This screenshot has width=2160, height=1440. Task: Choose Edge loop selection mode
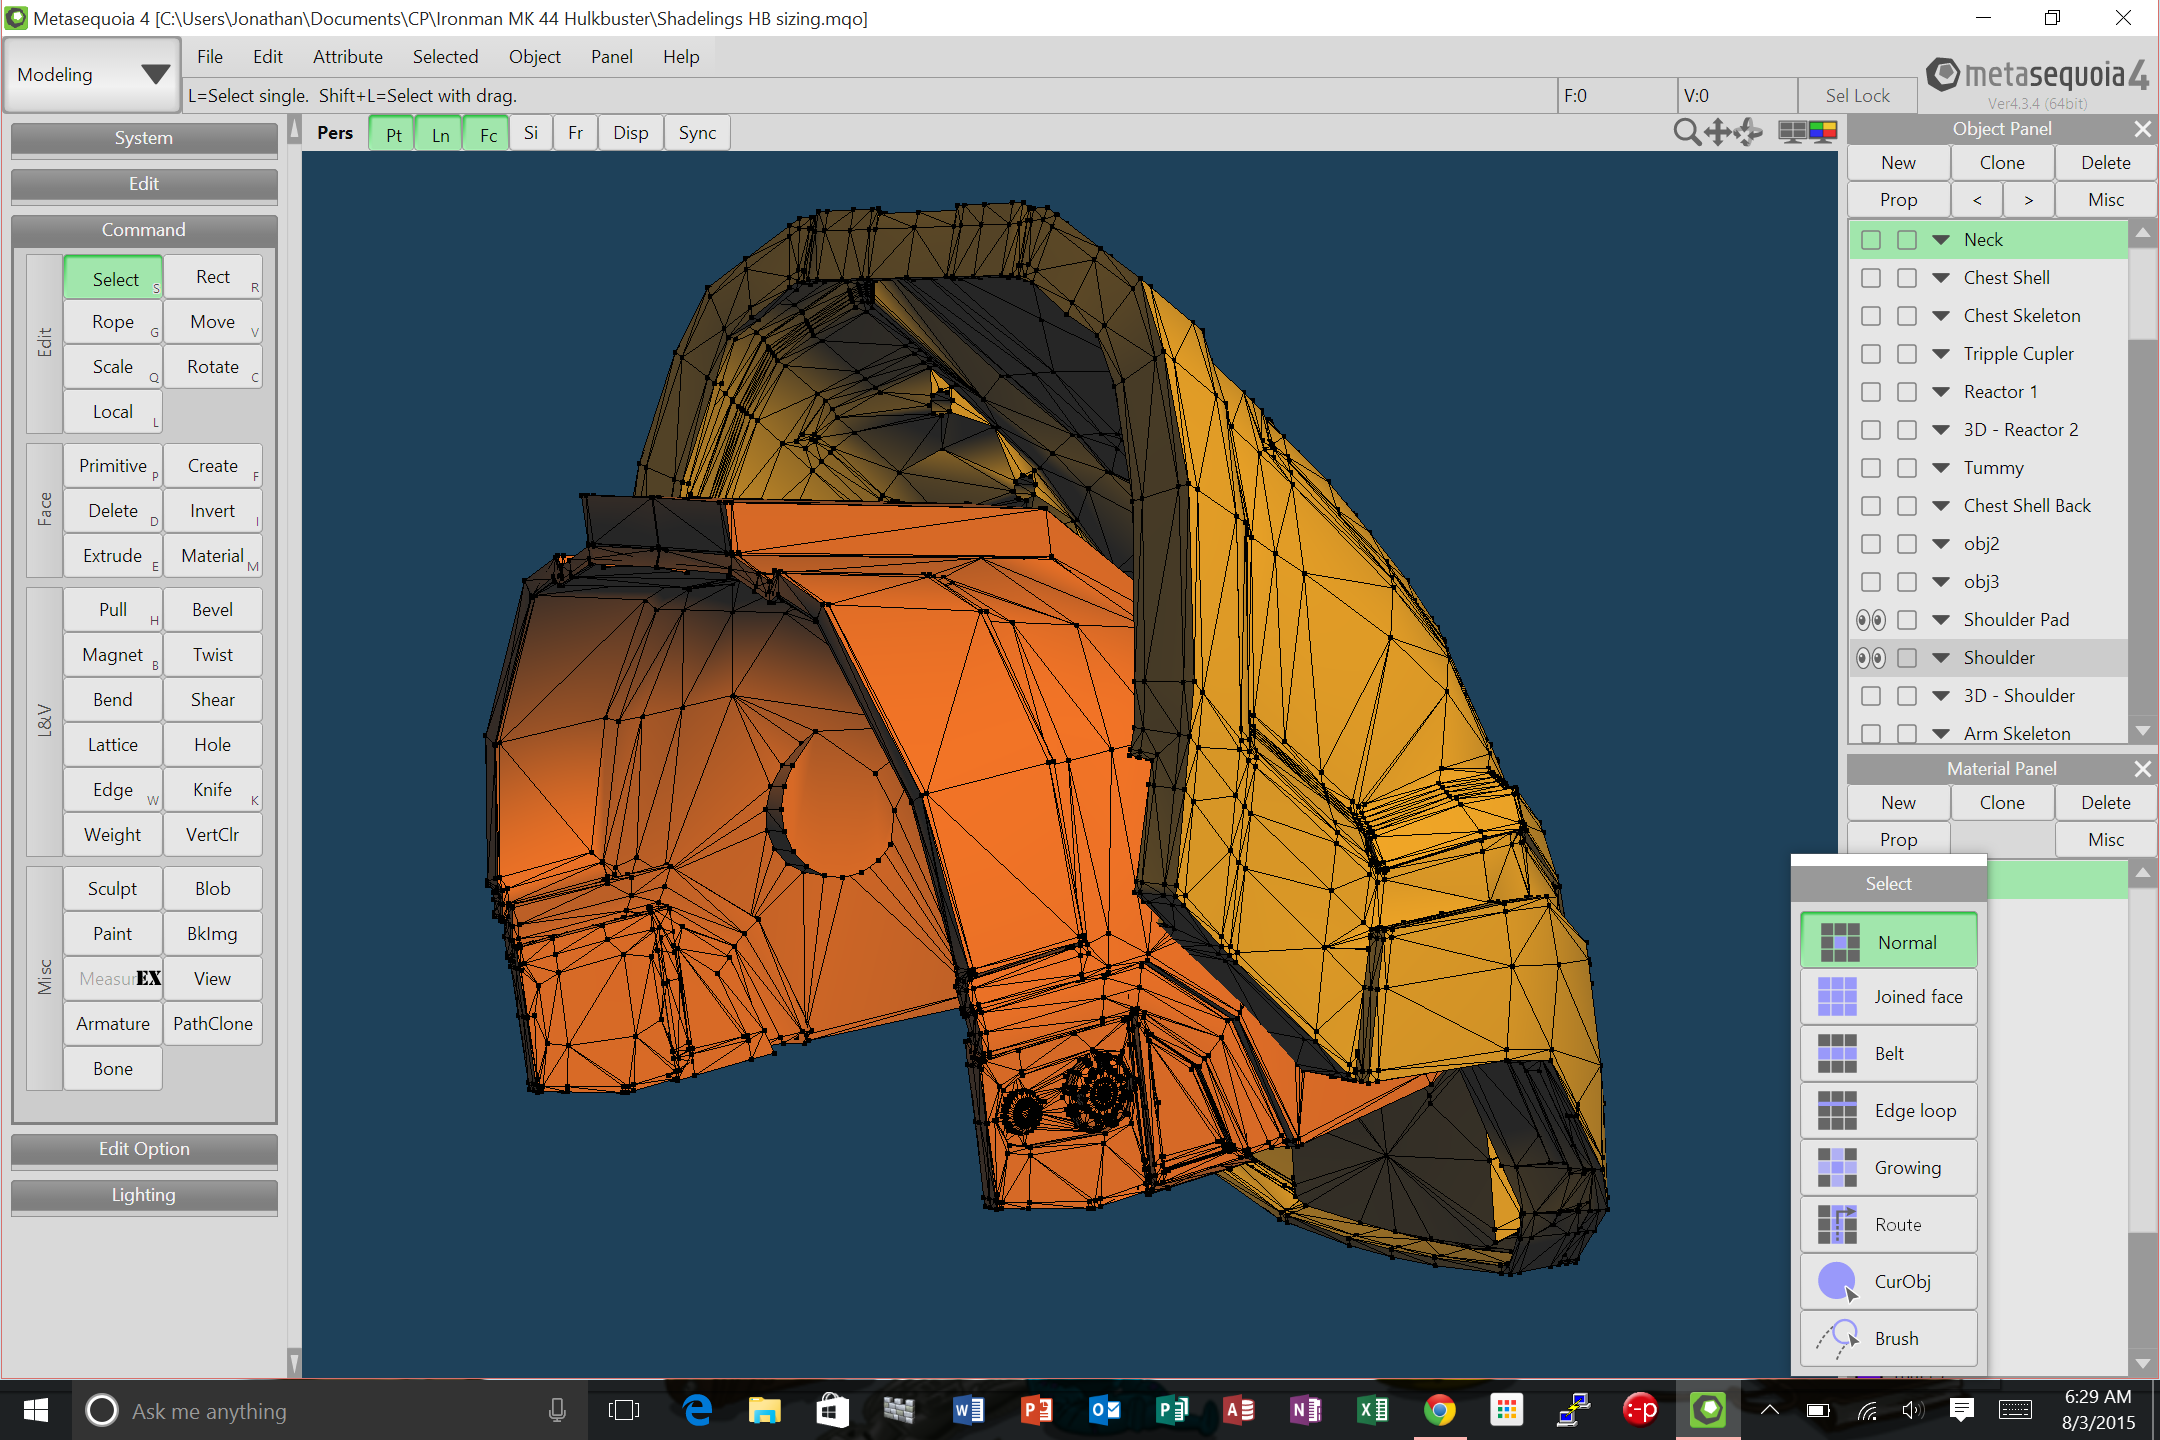1888,1111
